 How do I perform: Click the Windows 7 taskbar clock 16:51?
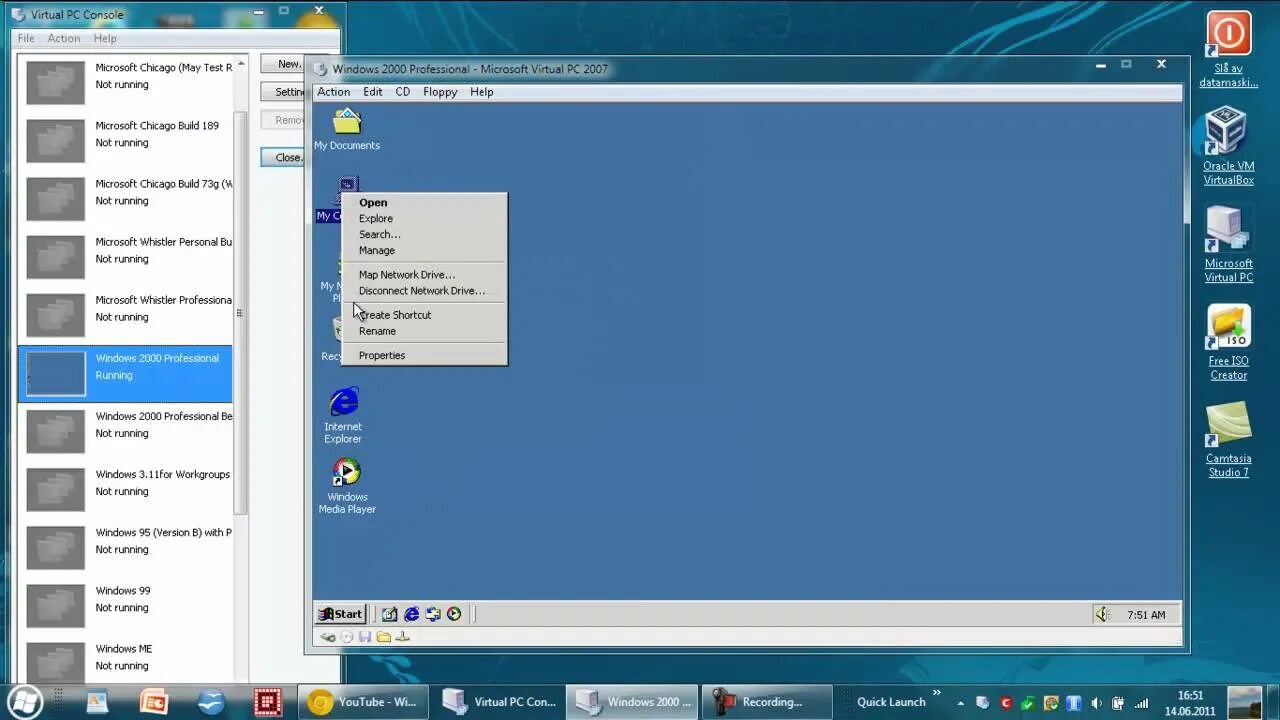click(x=1190, y=702)
